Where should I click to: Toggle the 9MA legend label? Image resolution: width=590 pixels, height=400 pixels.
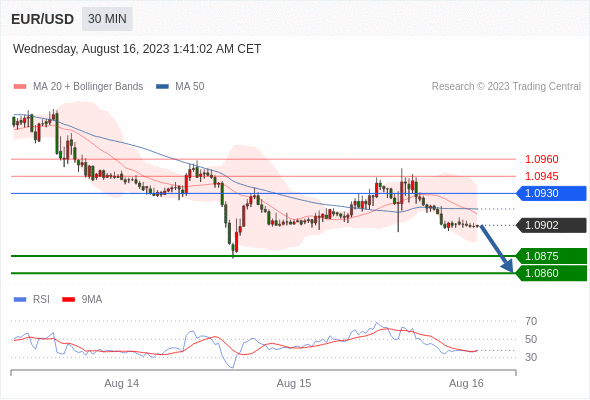92,300
